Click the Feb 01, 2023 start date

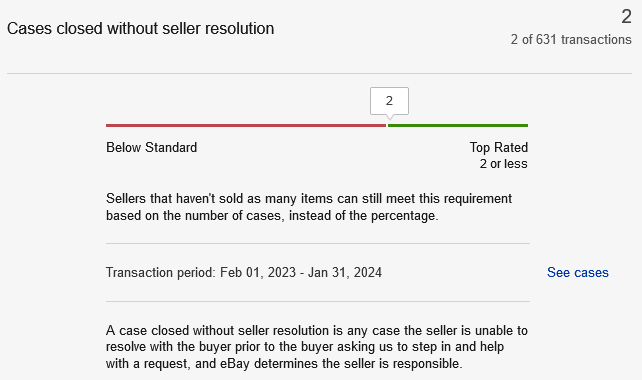(x=258, y=272)
